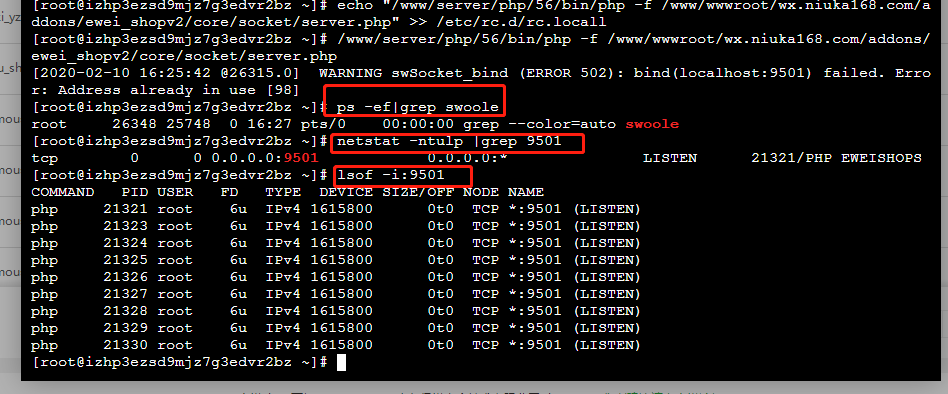Select PID 21327 in the lsof table

point(125,294)
